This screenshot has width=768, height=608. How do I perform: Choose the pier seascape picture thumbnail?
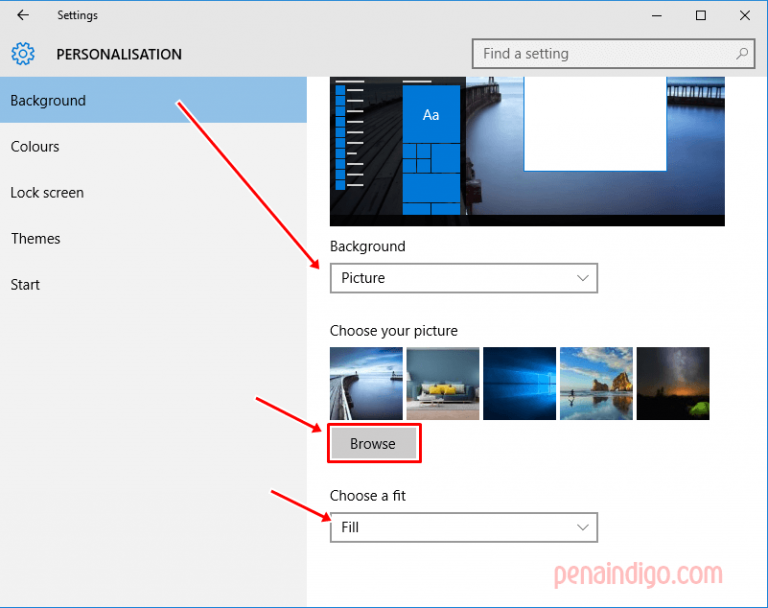(366, 384)
